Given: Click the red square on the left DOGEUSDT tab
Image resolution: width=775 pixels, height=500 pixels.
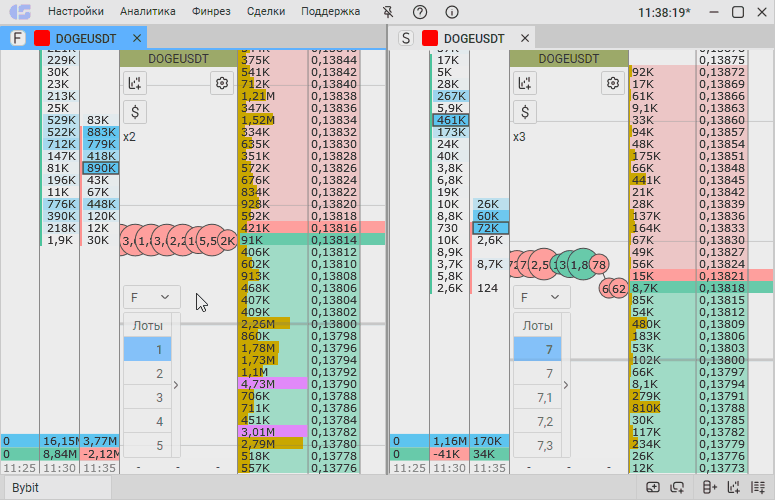Looking at the screenshot, I should click(x=42, y=38).
